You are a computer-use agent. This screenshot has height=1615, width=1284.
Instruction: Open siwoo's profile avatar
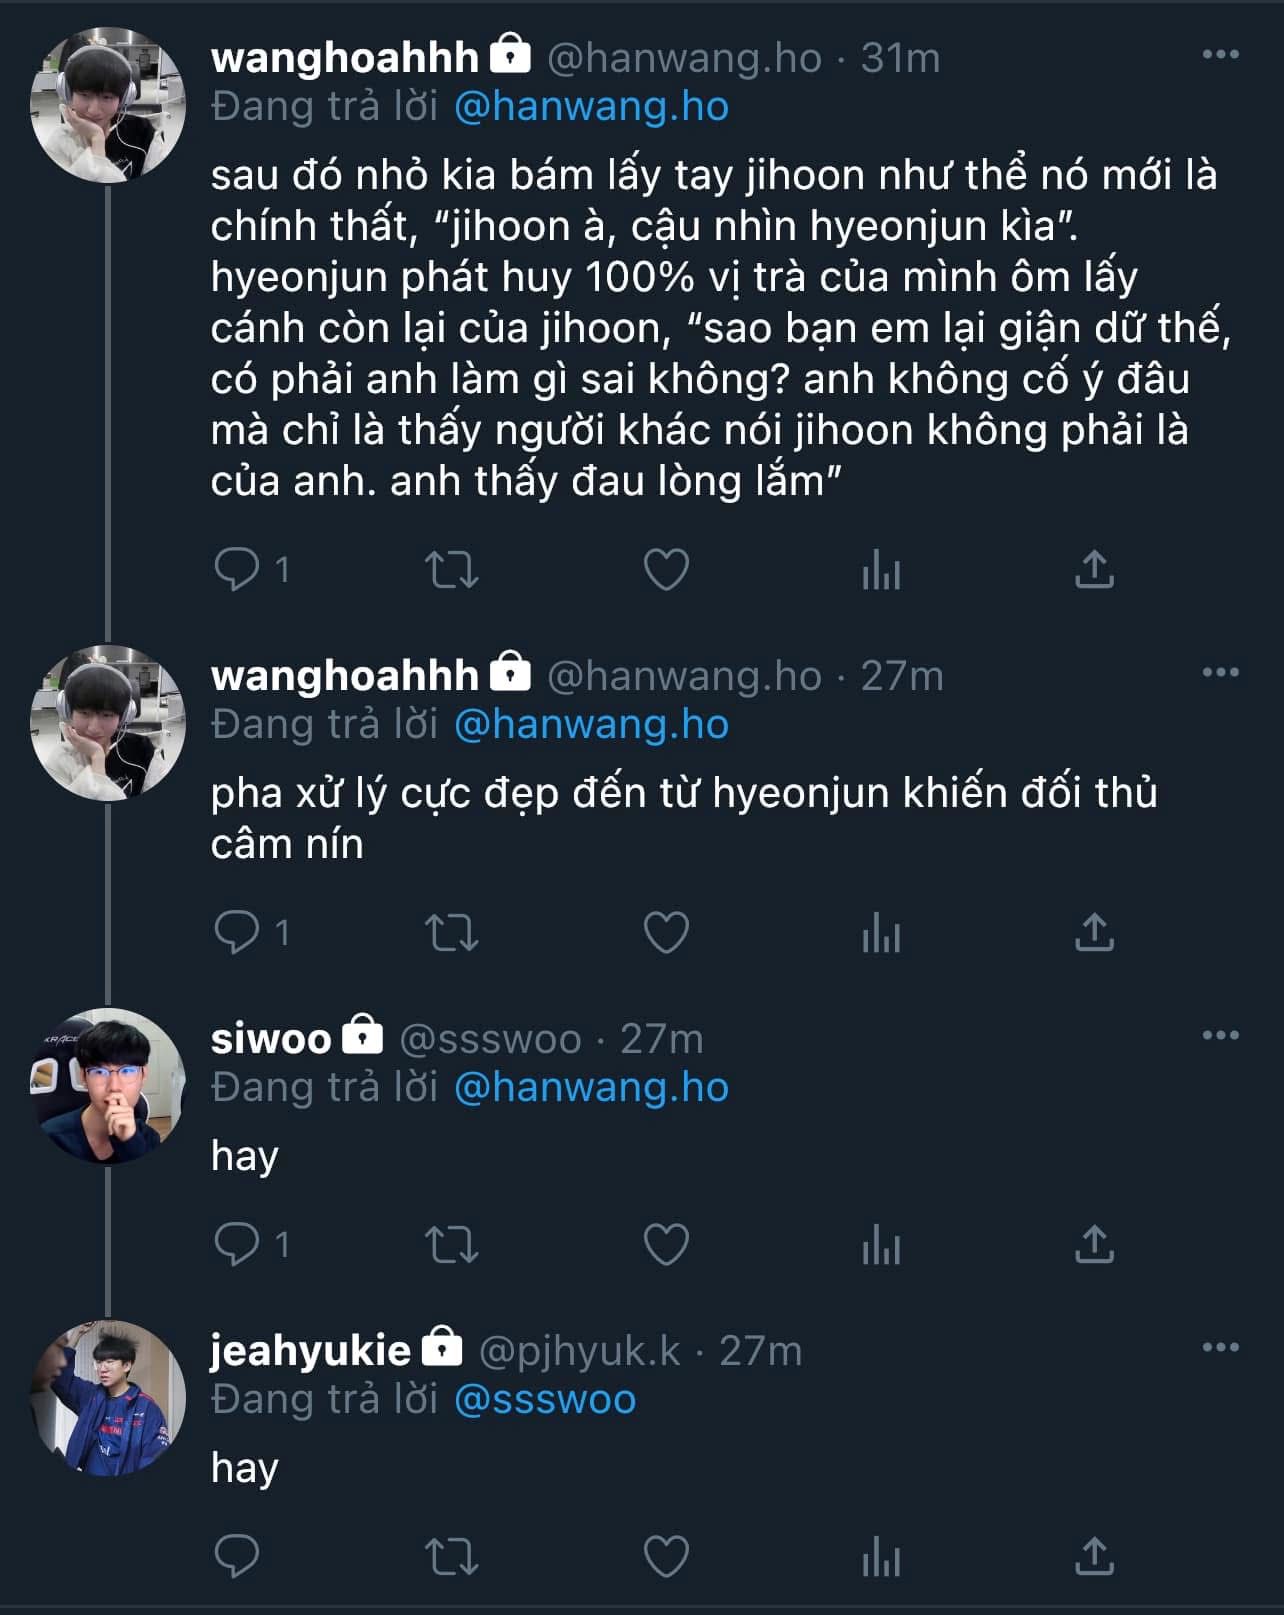click(108, 1086)
